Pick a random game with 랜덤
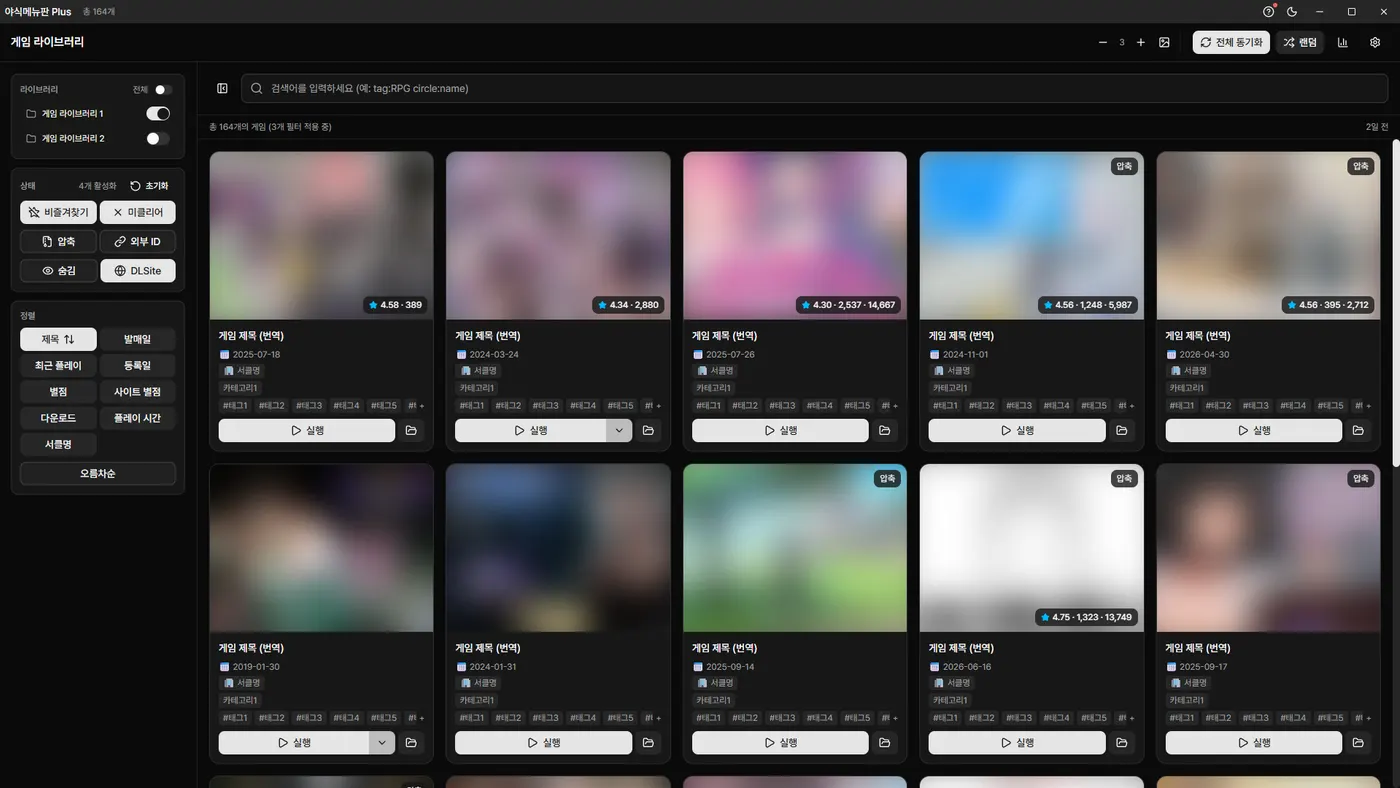 1300,43
